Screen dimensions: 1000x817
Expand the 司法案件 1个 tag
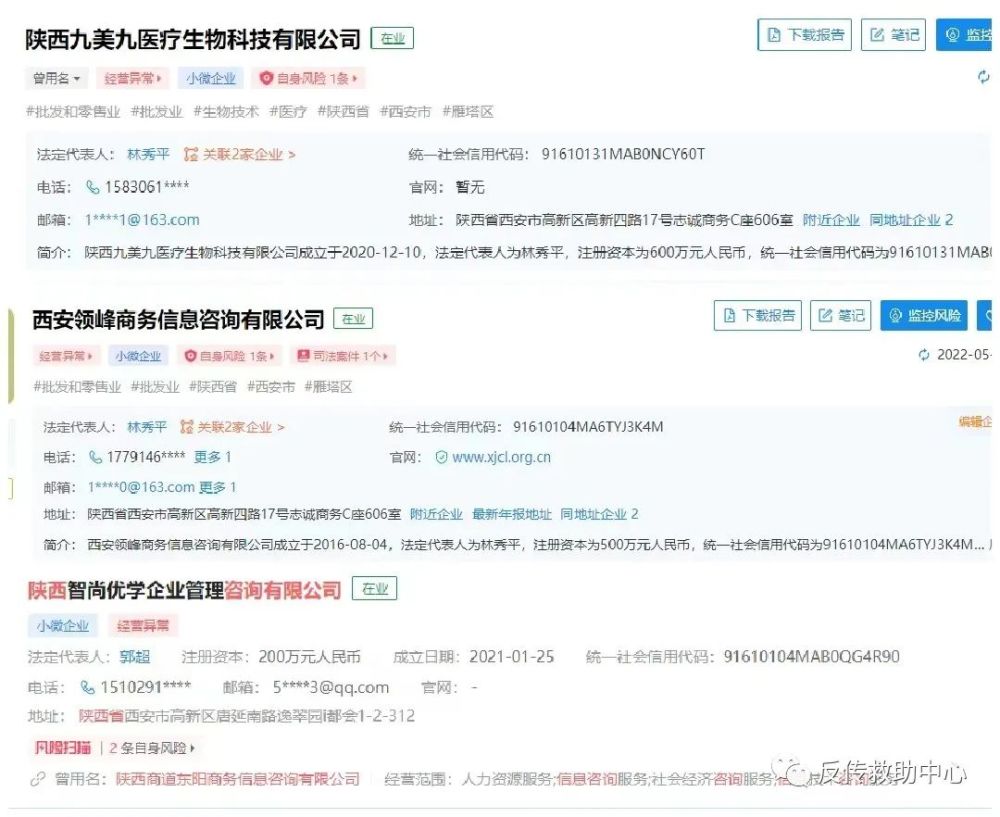pyautogui.click(x=343, y=356)
